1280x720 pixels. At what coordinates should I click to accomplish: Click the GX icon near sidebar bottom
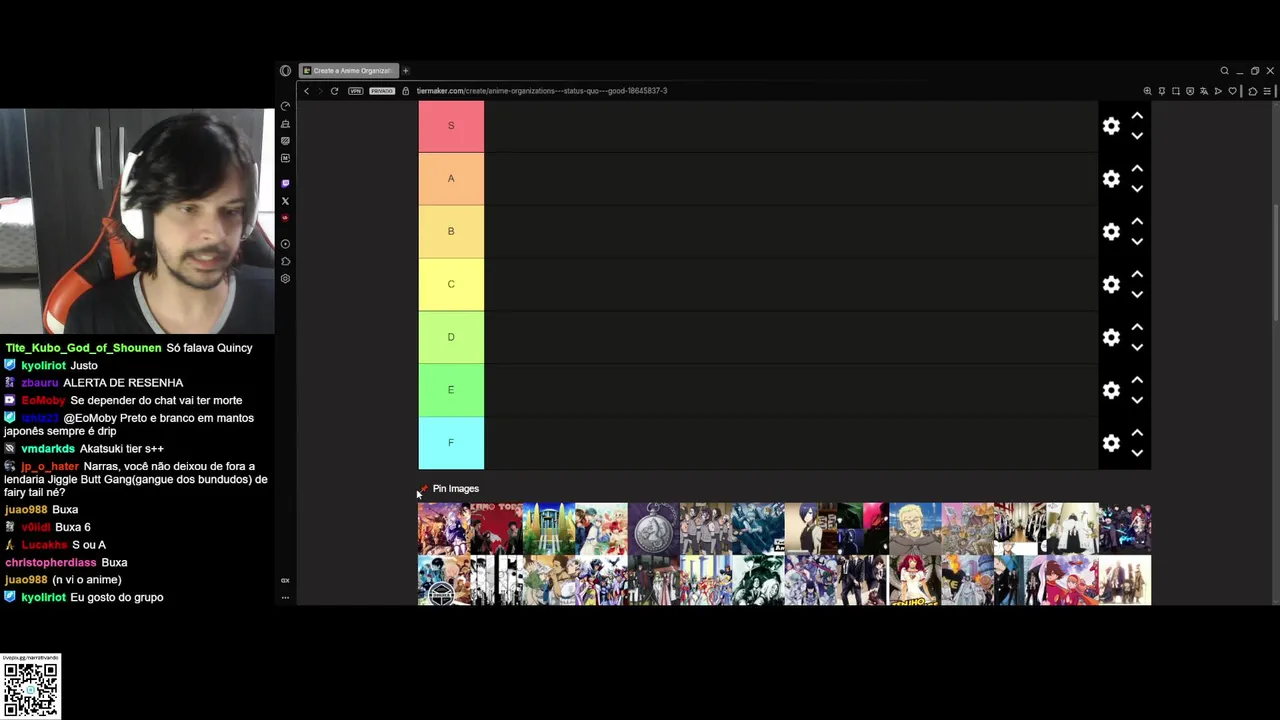[x=285, y=581]
